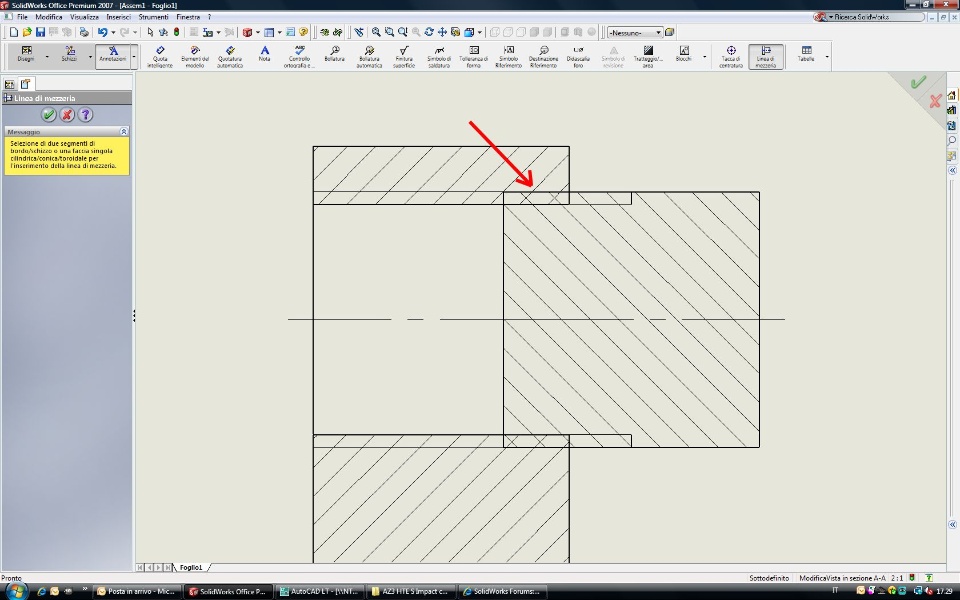This screenshot has width=960, height=600.
Task: Open the File menu
Action: point(22,17)
